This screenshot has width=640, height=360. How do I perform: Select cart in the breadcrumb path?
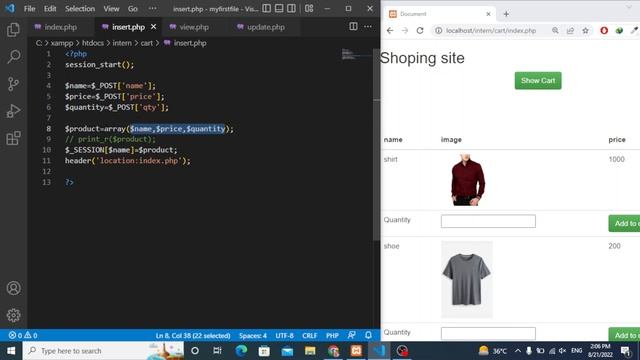click(x=147, y=43)
